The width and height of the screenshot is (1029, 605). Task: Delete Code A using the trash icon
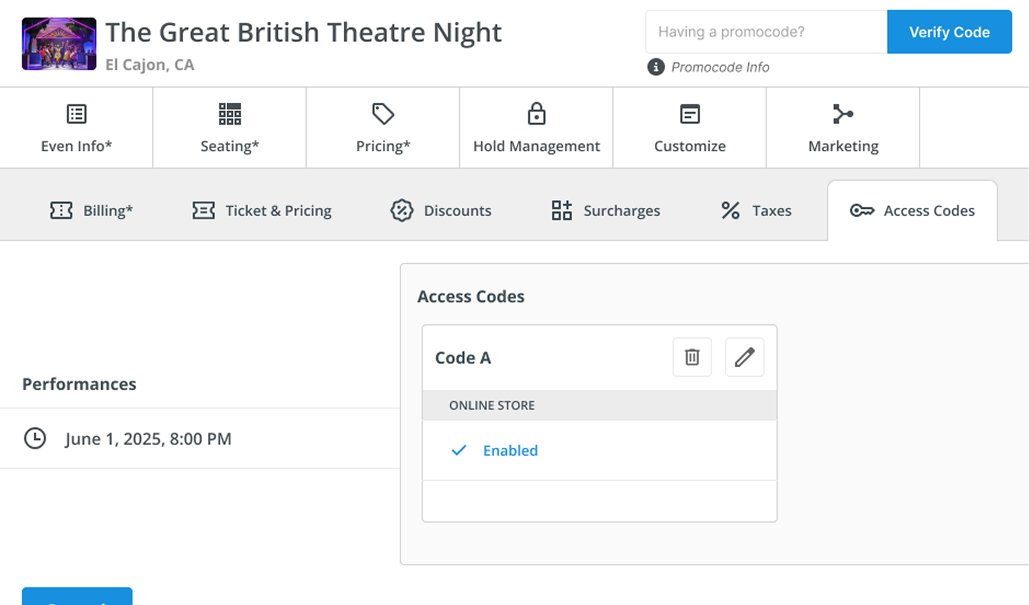click(x=692, y=357)
